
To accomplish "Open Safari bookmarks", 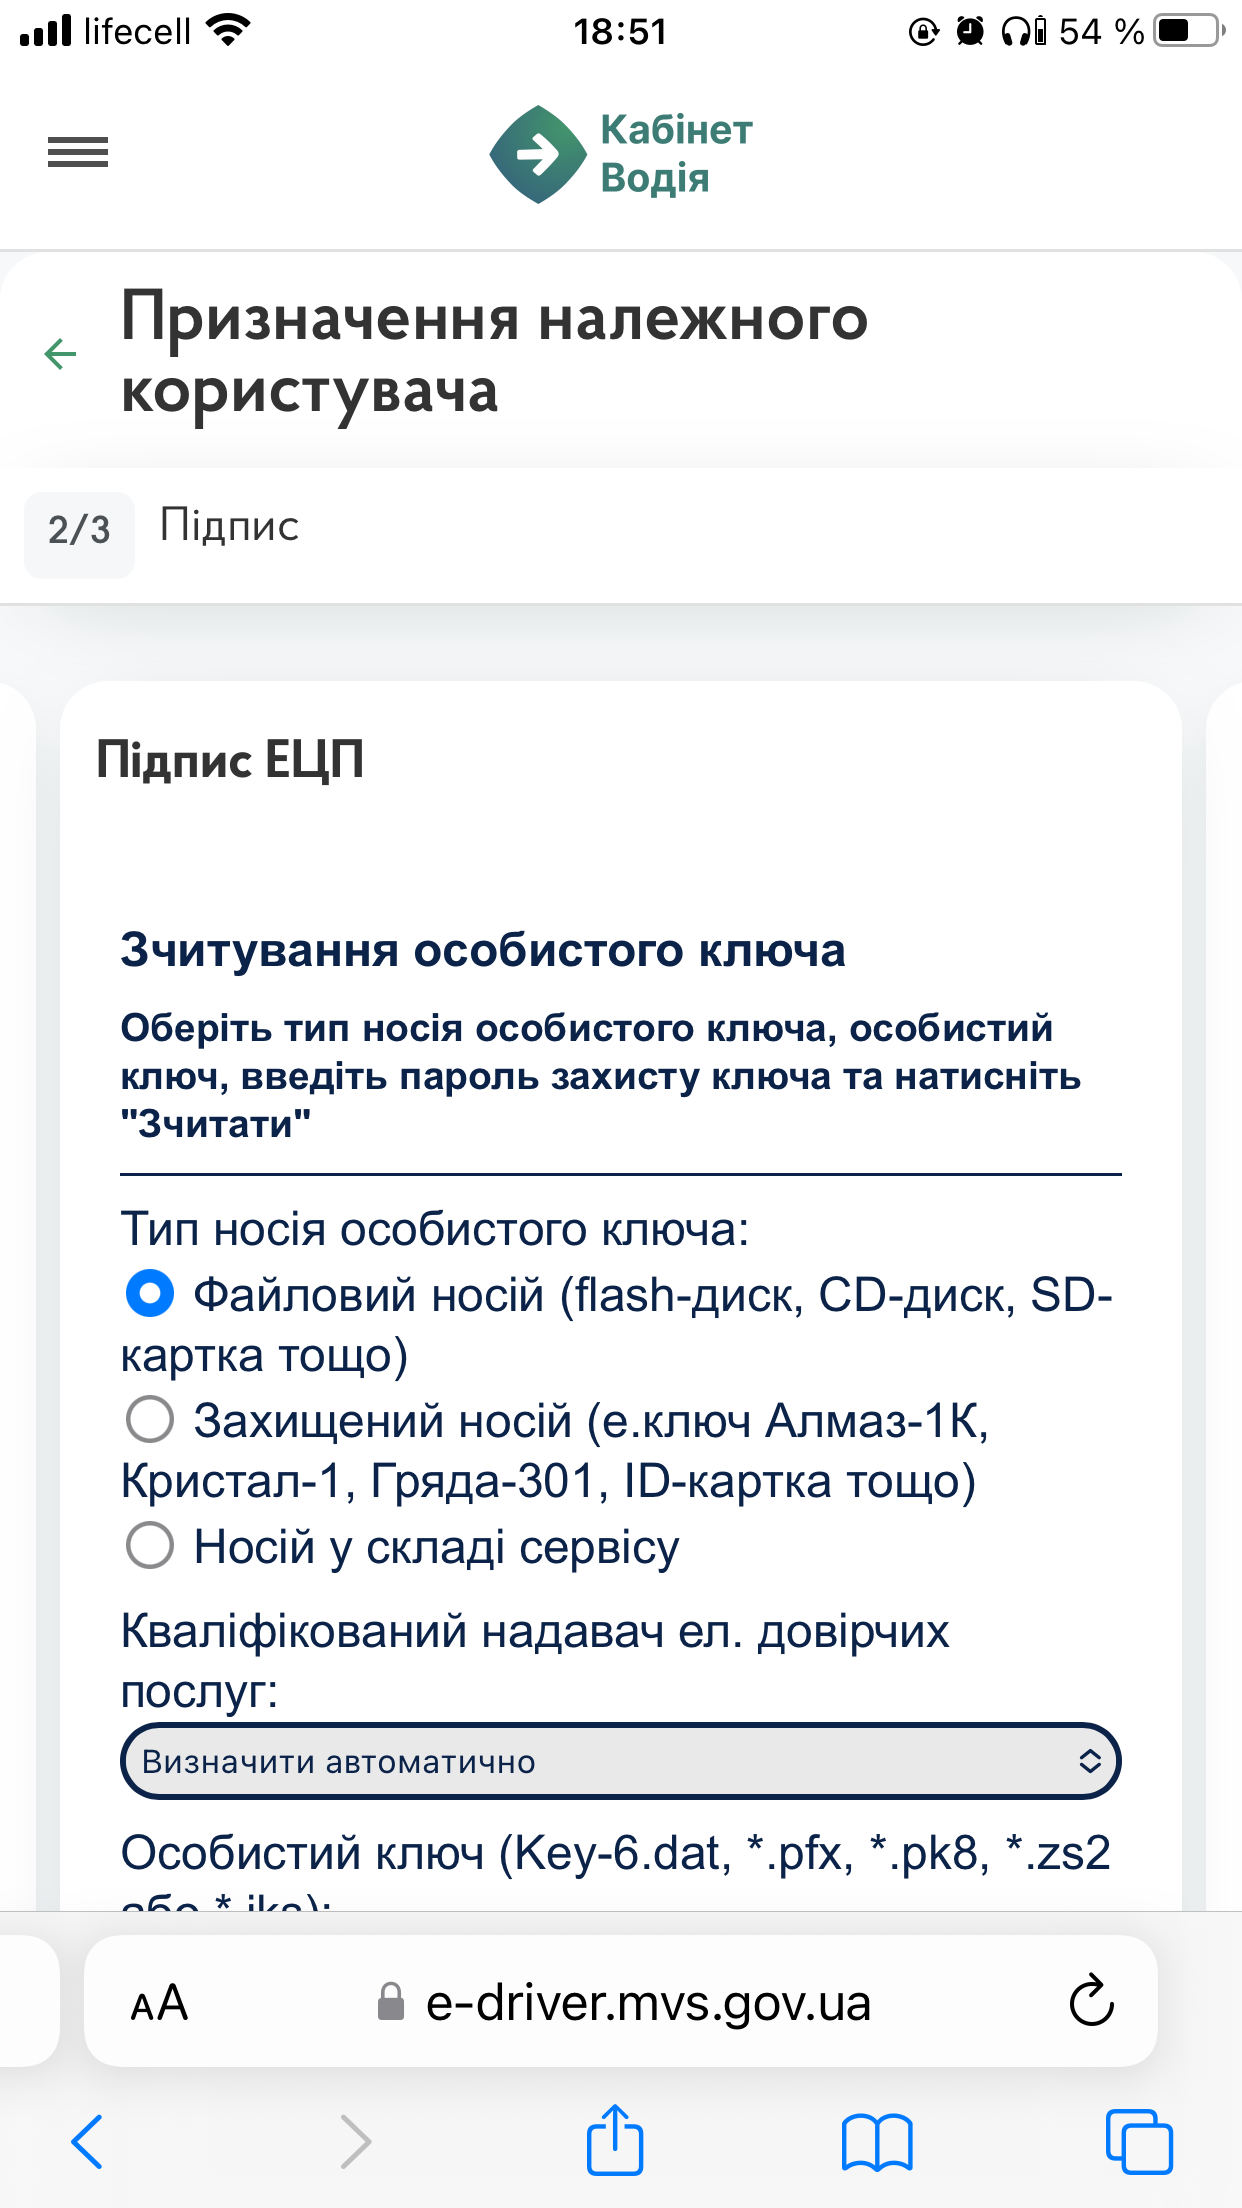I will [877, 2142].
